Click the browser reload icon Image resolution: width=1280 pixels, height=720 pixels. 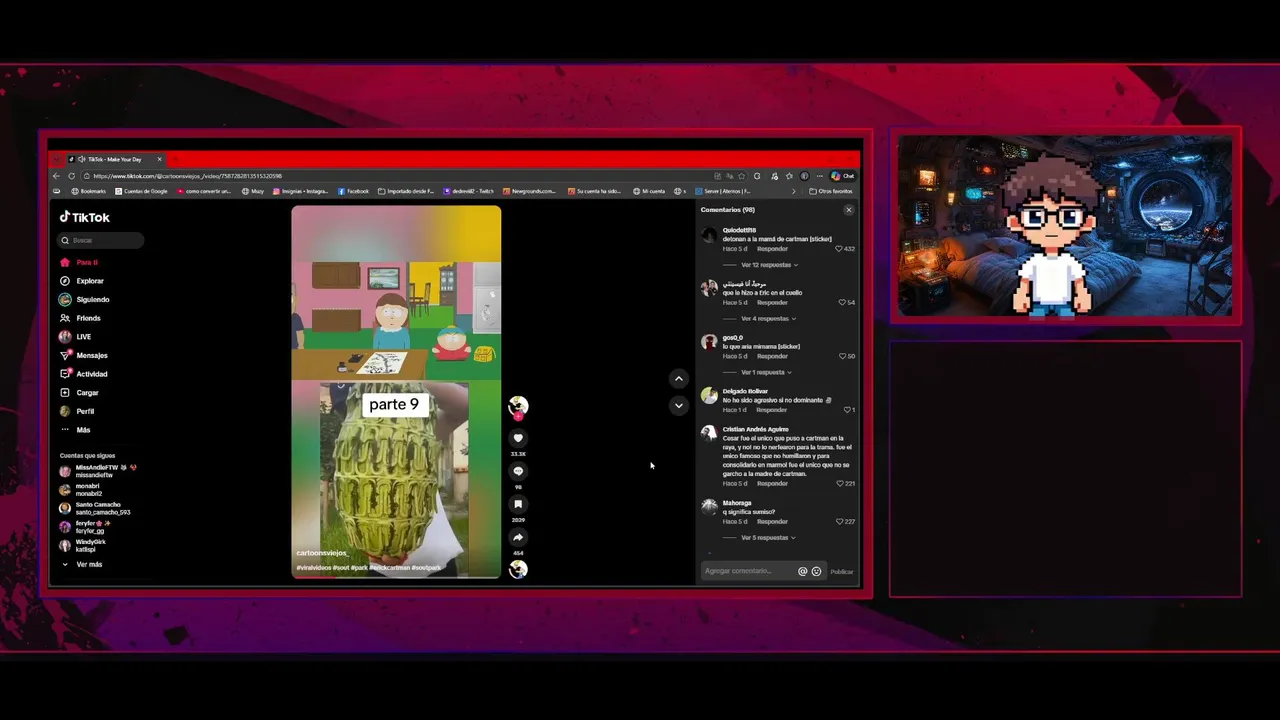(x=71, y=176)
